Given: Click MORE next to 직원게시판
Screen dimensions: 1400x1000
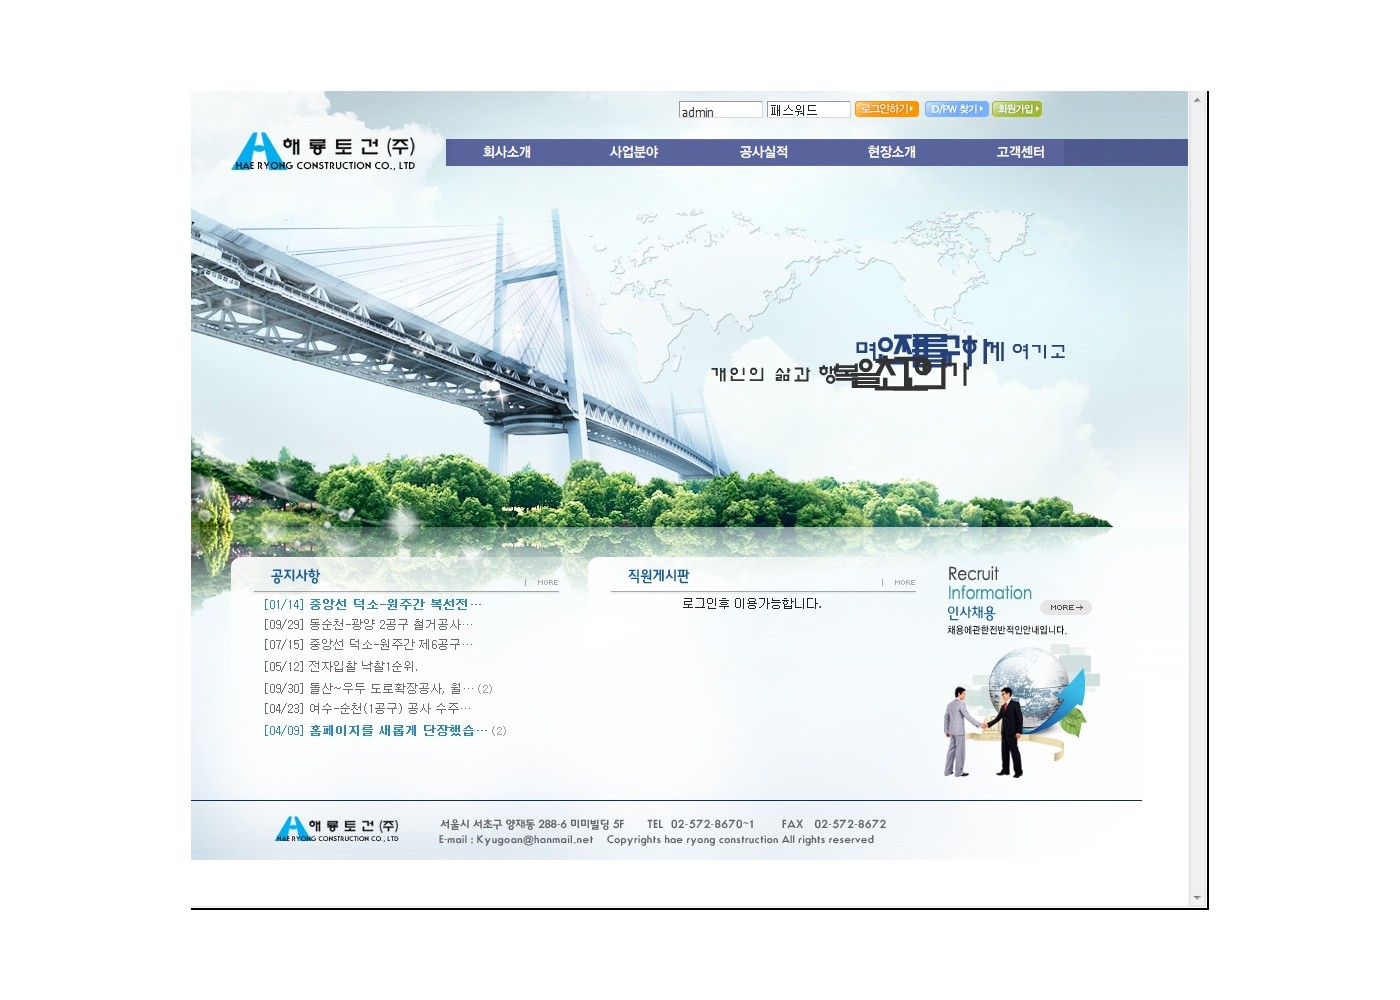Looking at the screenshot, I should [x=904, y=582].
